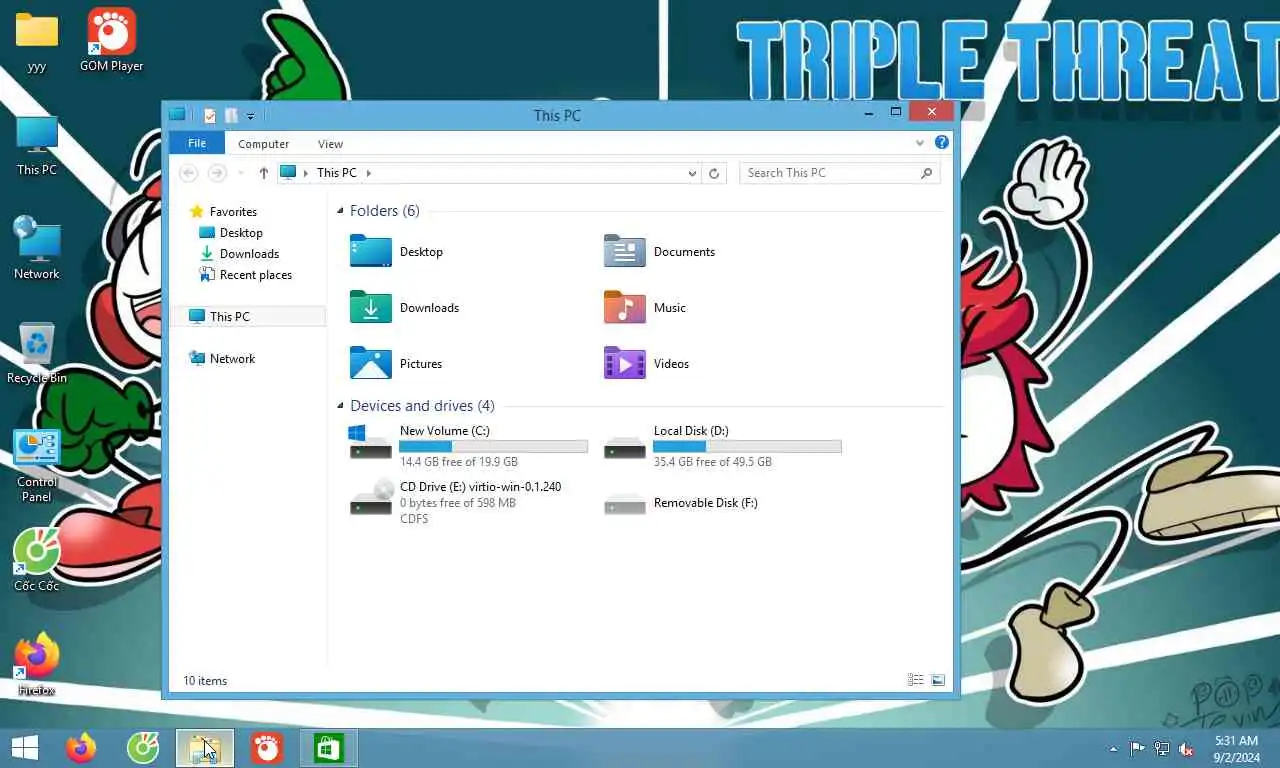The width and height of the screenshot is (1280, 768).
Task: Open GOM Player from the taskbar
Action: [x=267, y=748]
